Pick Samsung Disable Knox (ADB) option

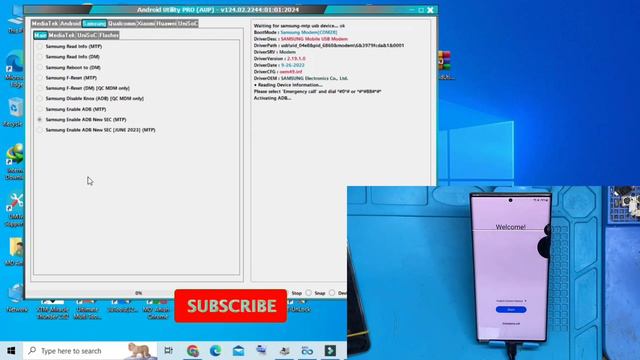pyautogui.click(x=91, y=98)
